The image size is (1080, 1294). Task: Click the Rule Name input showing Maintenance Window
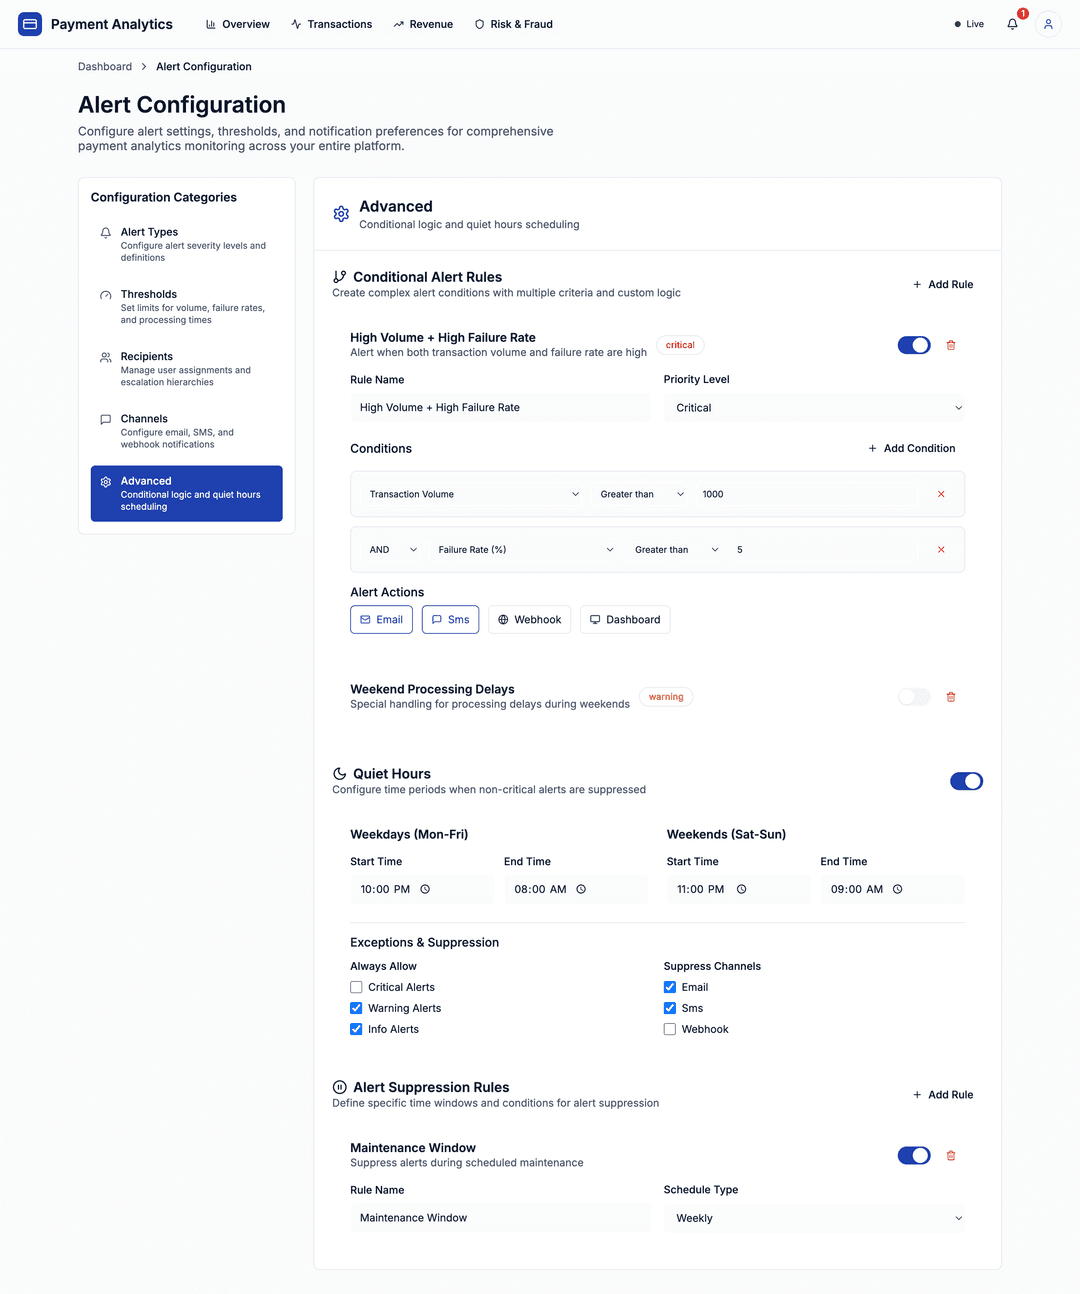pyautogui.click(x=500, y=1217)
